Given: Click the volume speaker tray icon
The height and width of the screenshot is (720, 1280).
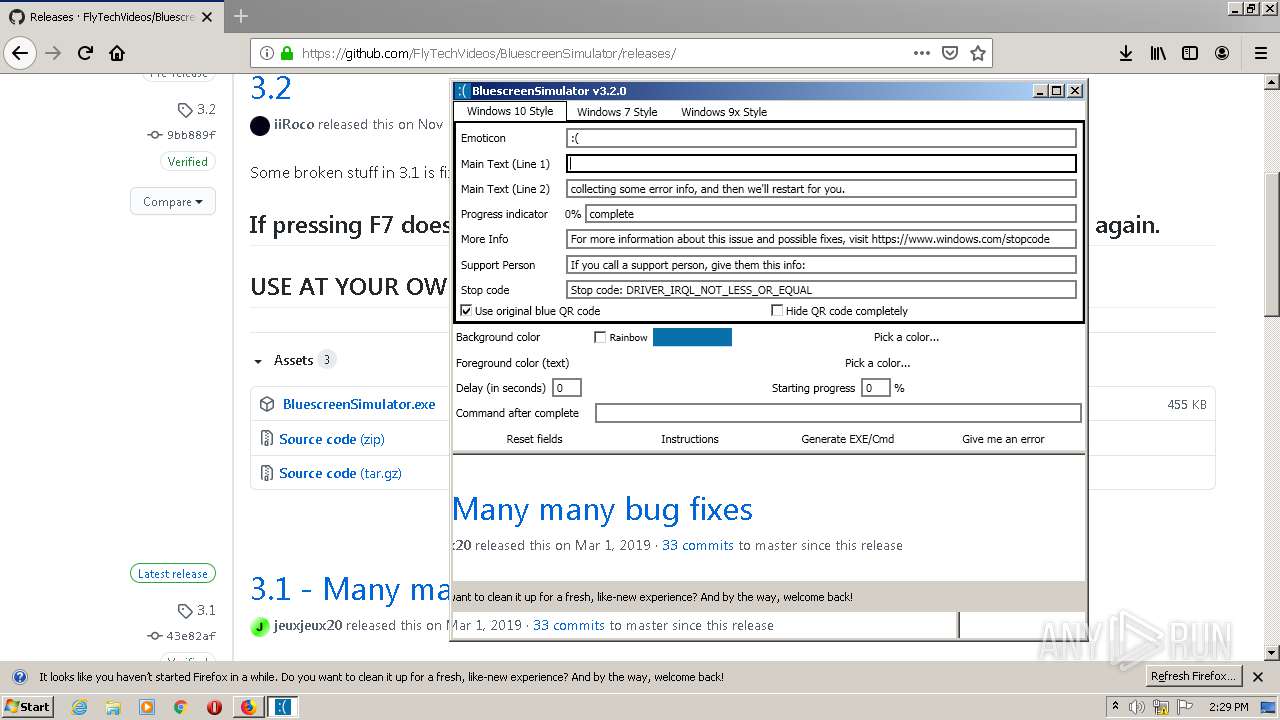Looking at the screenshot, I should click(x=1137, y=707).
